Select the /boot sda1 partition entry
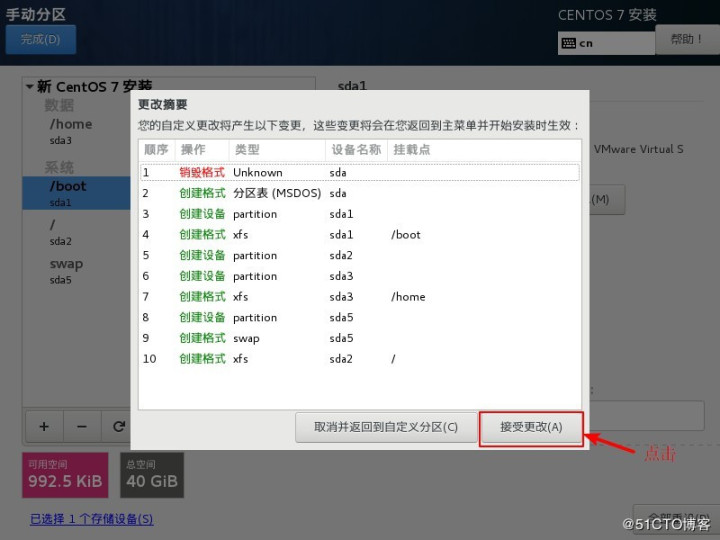The width and height of the screenshot is (720, 540). [x=76, y=193]
